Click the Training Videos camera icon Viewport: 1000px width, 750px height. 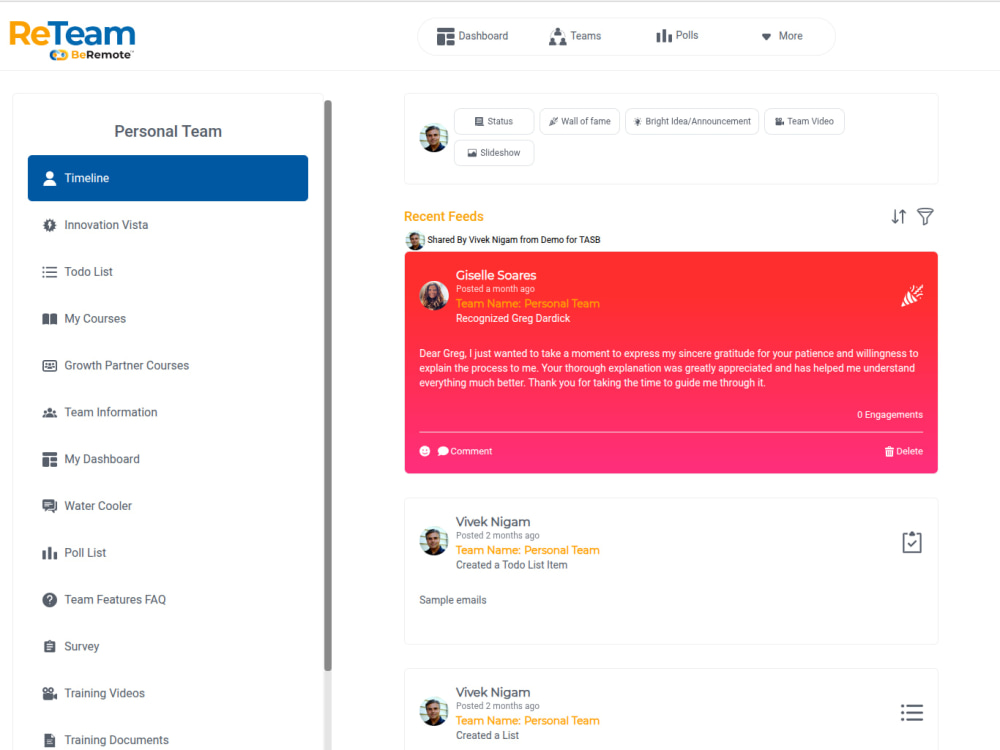49,693
